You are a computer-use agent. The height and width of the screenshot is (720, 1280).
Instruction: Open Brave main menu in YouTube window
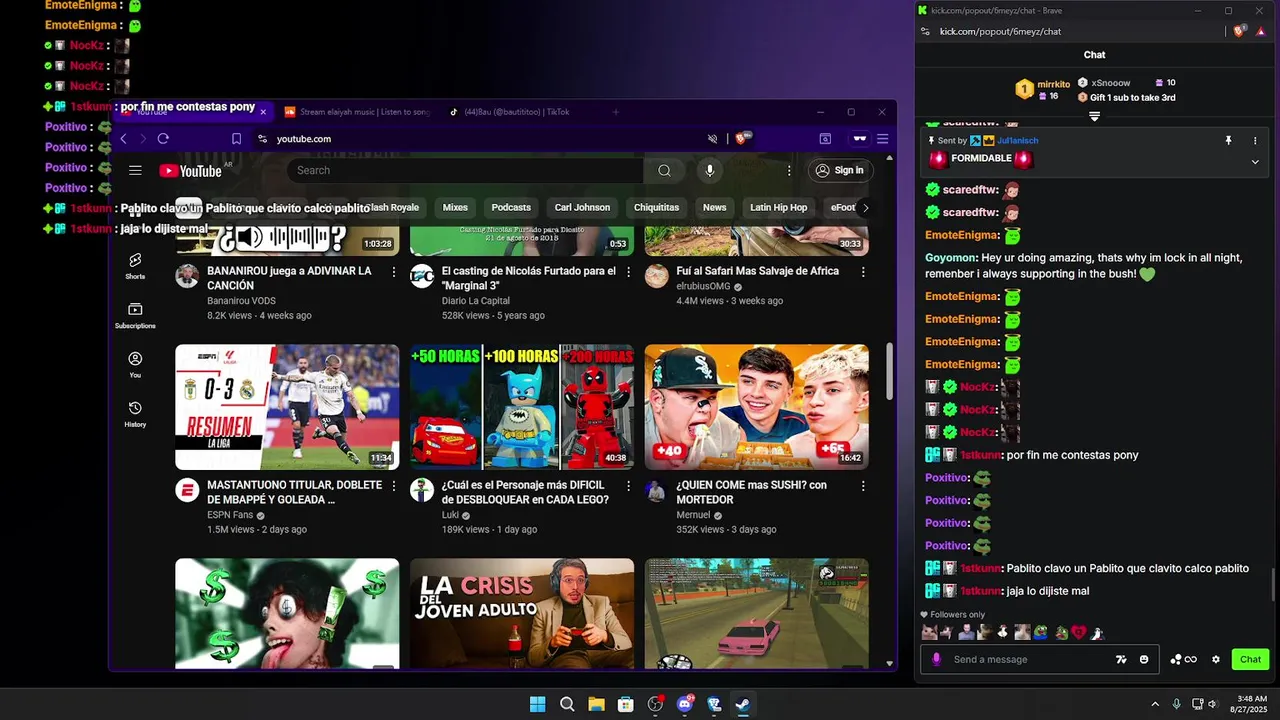tap(882, 139)
